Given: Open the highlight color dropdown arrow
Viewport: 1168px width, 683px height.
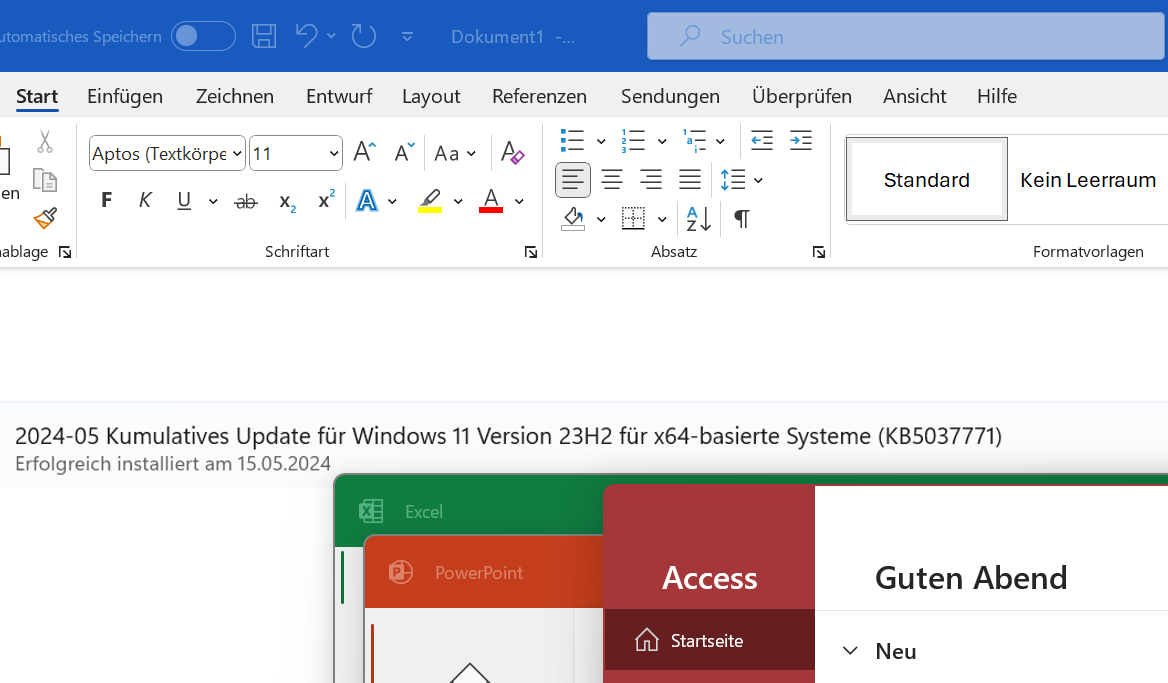Looking at the screenshot, I should [x=457, y=201].
